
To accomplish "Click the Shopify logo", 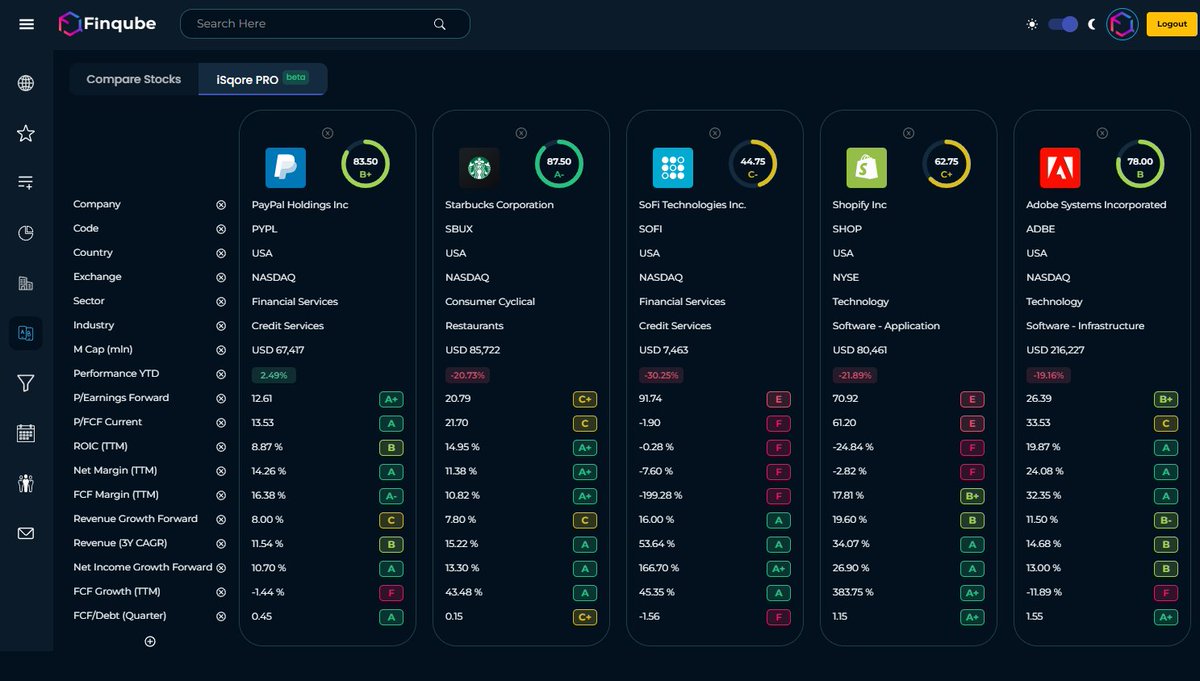I will [x=866, y=168].
